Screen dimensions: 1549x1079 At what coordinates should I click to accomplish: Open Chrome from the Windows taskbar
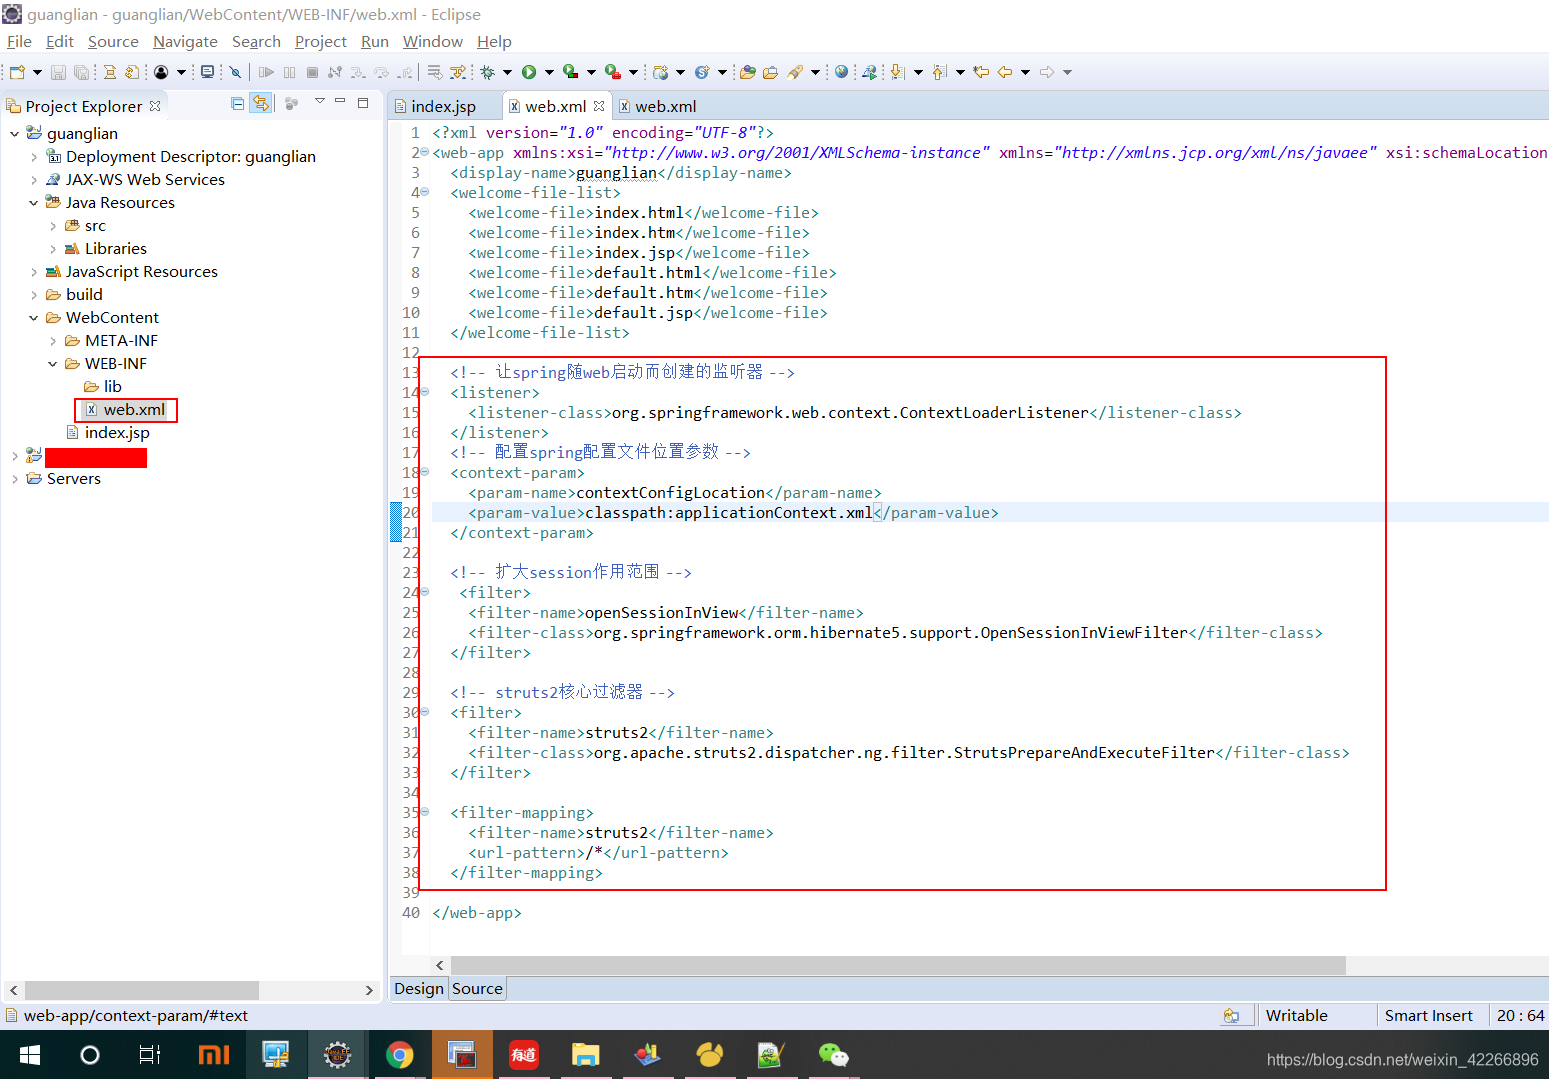click(399, 1055)
